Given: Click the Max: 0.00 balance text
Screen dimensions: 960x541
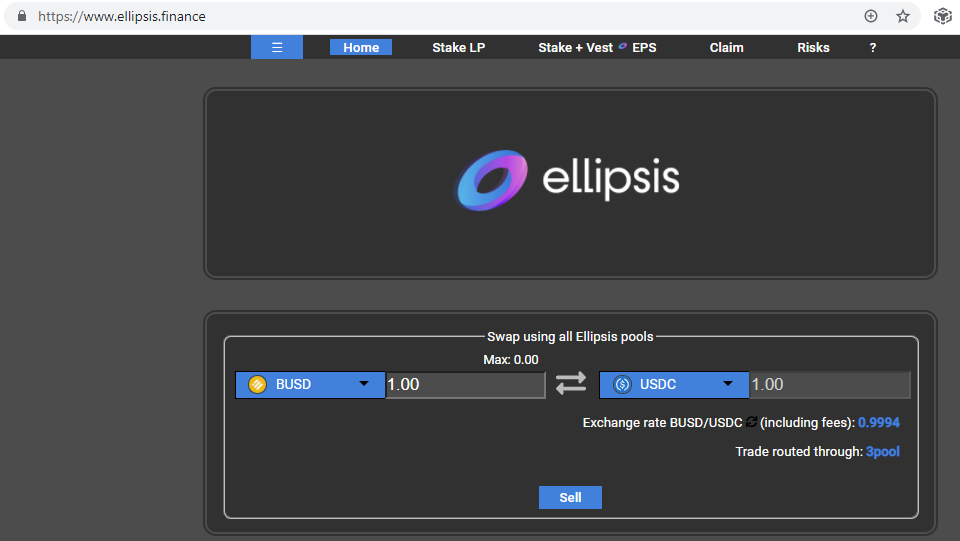Looking at the screenshot, I should tap(511, 360).
